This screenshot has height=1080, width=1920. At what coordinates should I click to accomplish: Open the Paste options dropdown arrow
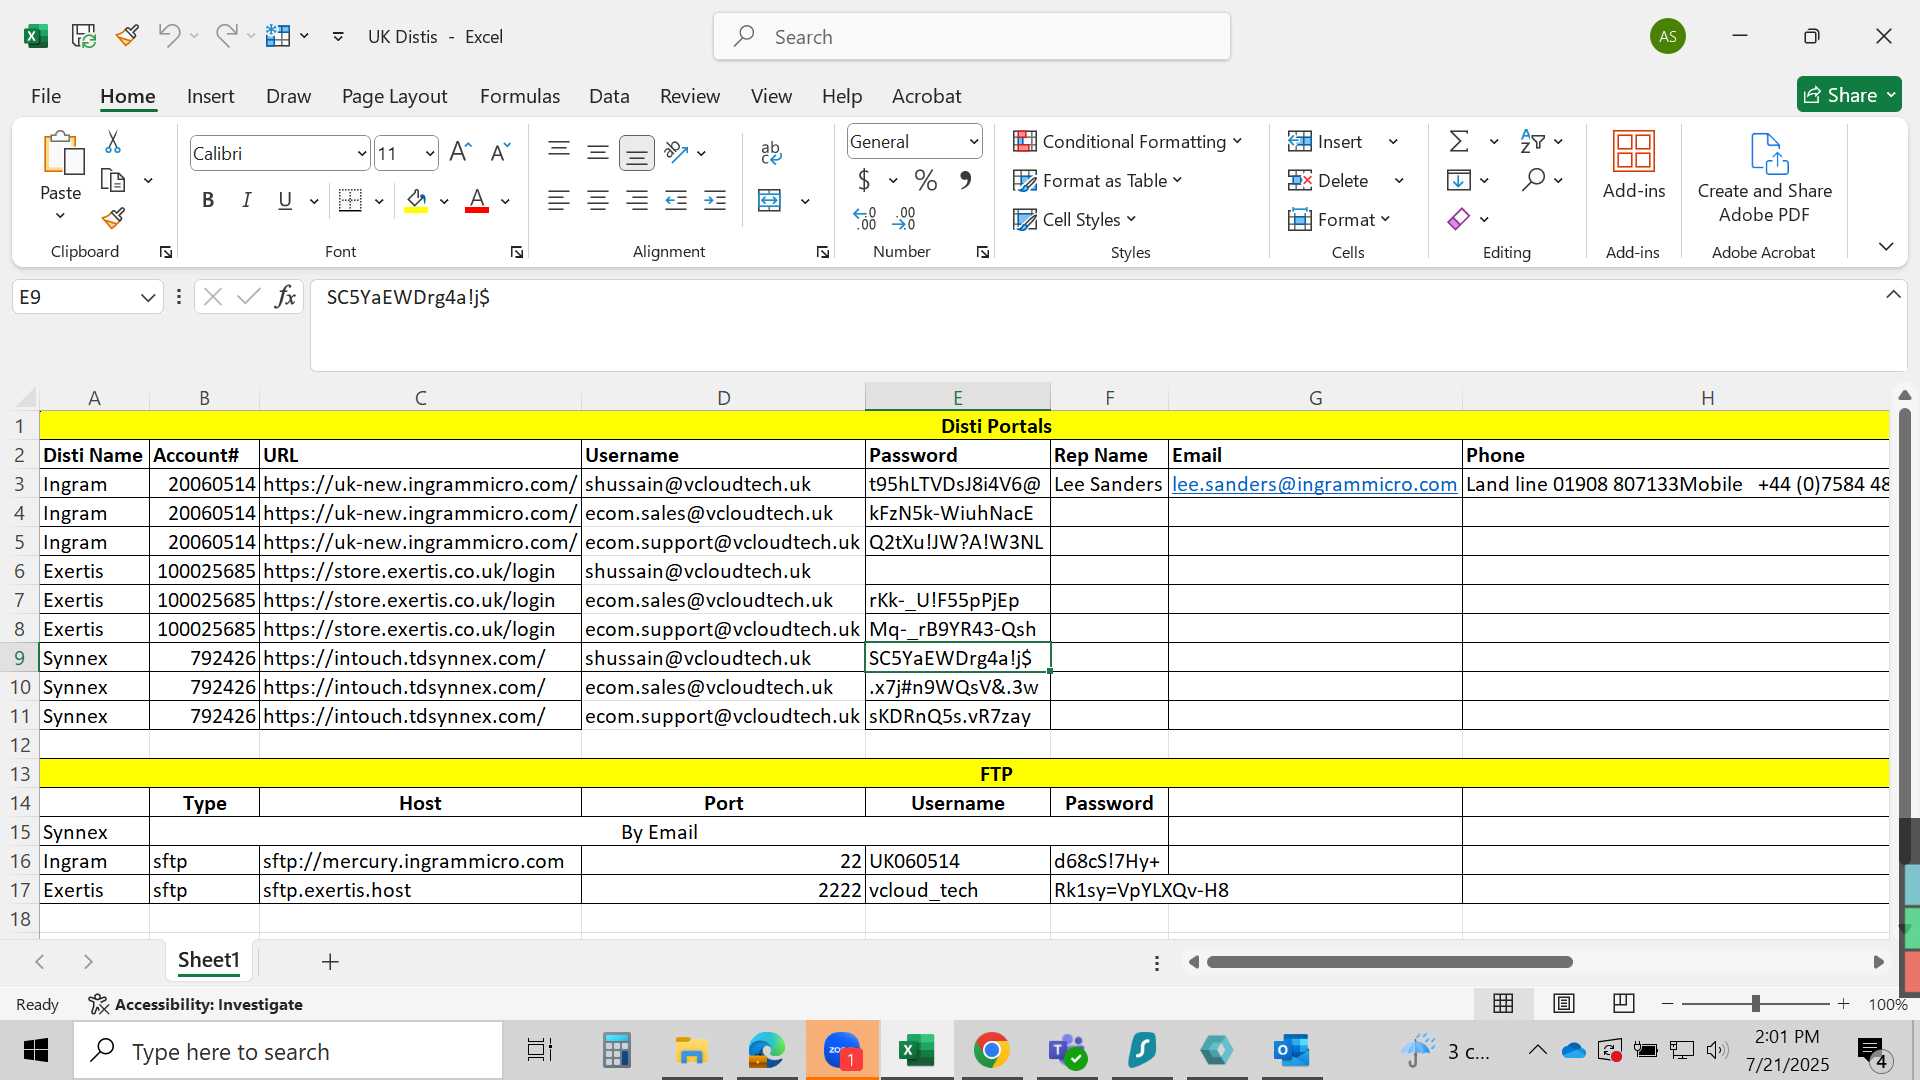[60, 216]
